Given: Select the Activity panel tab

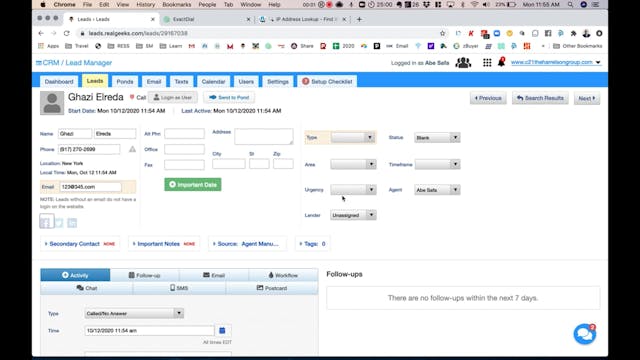Looking at the screenshot, I should pyautogui.click(x=75, y=275).
